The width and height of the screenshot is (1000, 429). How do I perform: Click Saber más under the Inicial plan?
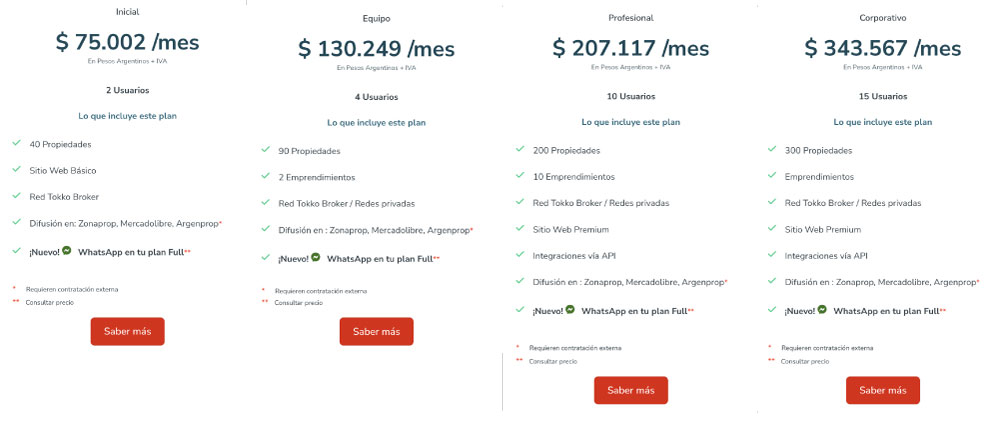[128, 331]
